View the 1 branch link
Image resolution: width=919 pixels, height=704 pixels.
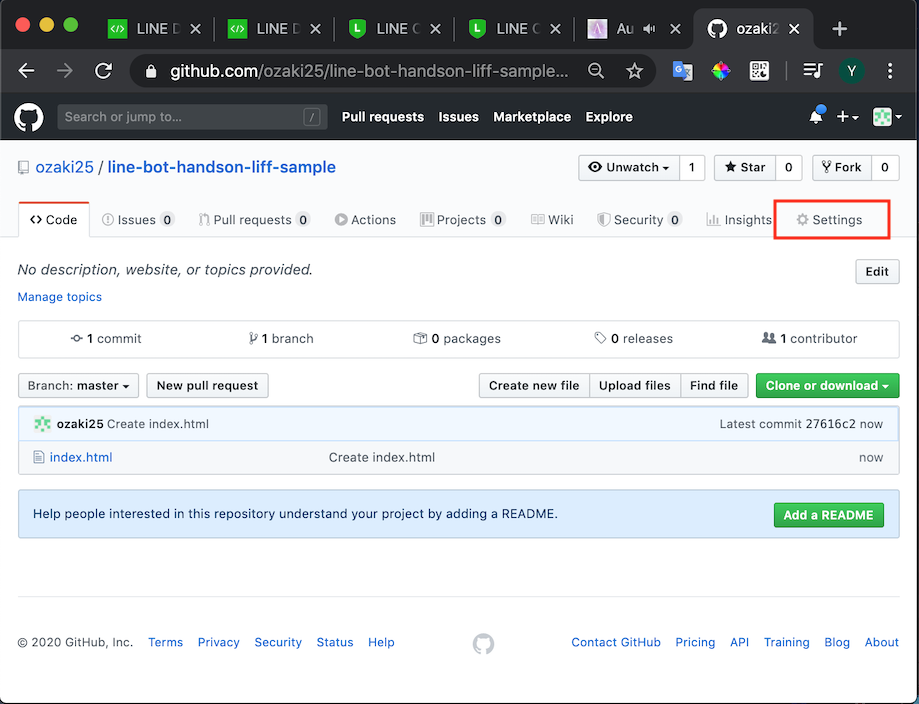pyautogui.click(x=281, y=339)
